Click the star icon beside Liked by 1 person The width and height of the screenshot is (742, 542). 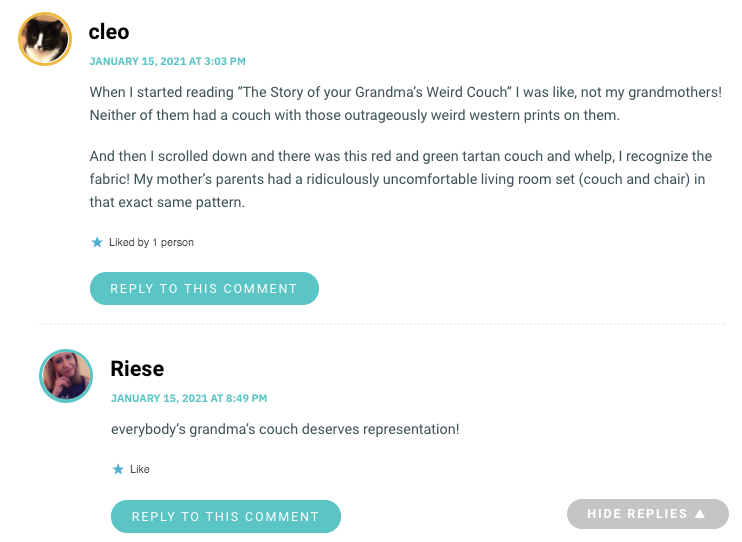click(x=97, y=242)
